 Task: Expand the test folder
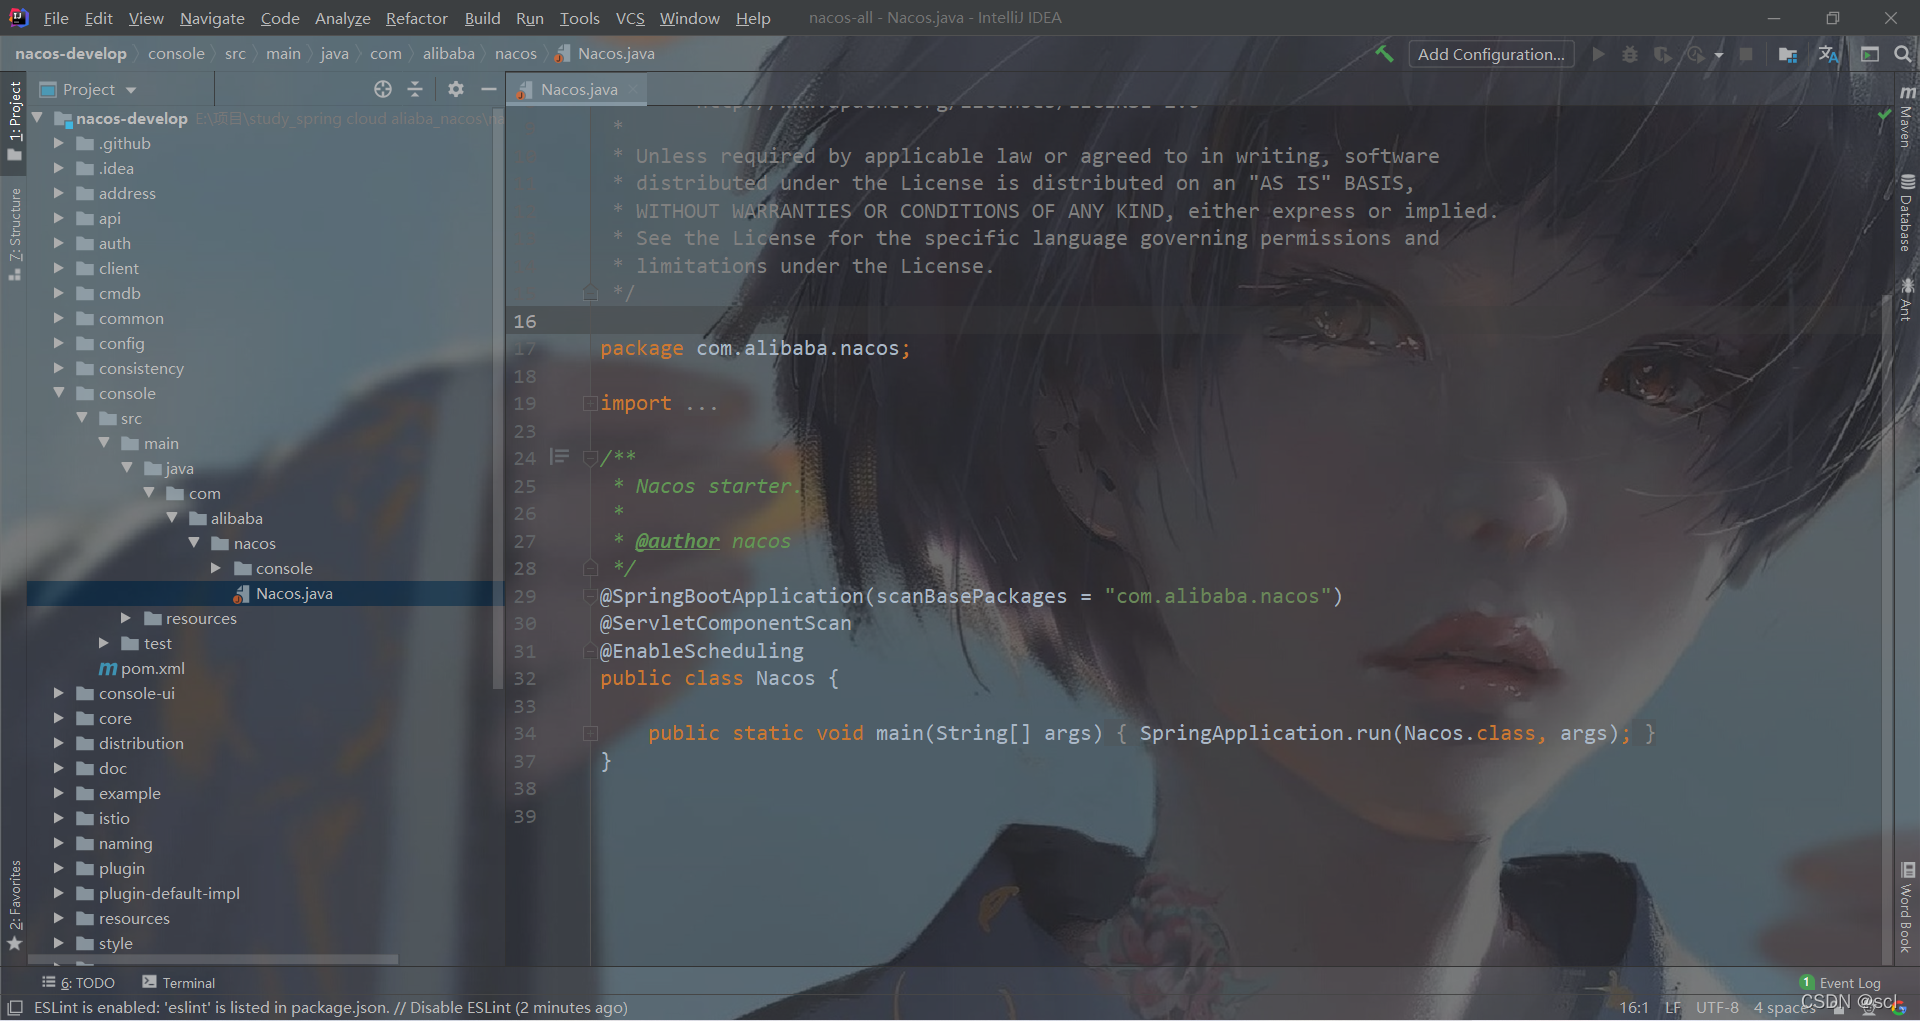tap(103, 643)
